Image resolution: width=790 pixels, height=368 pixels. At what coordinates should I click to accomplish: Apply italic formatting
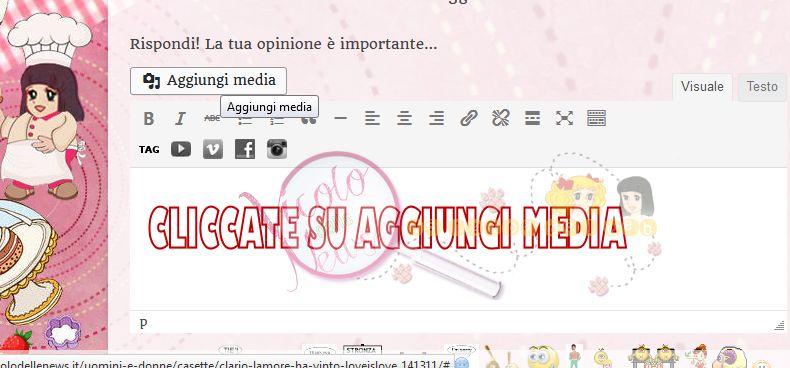pyautogui.click(x=180, y=118)
